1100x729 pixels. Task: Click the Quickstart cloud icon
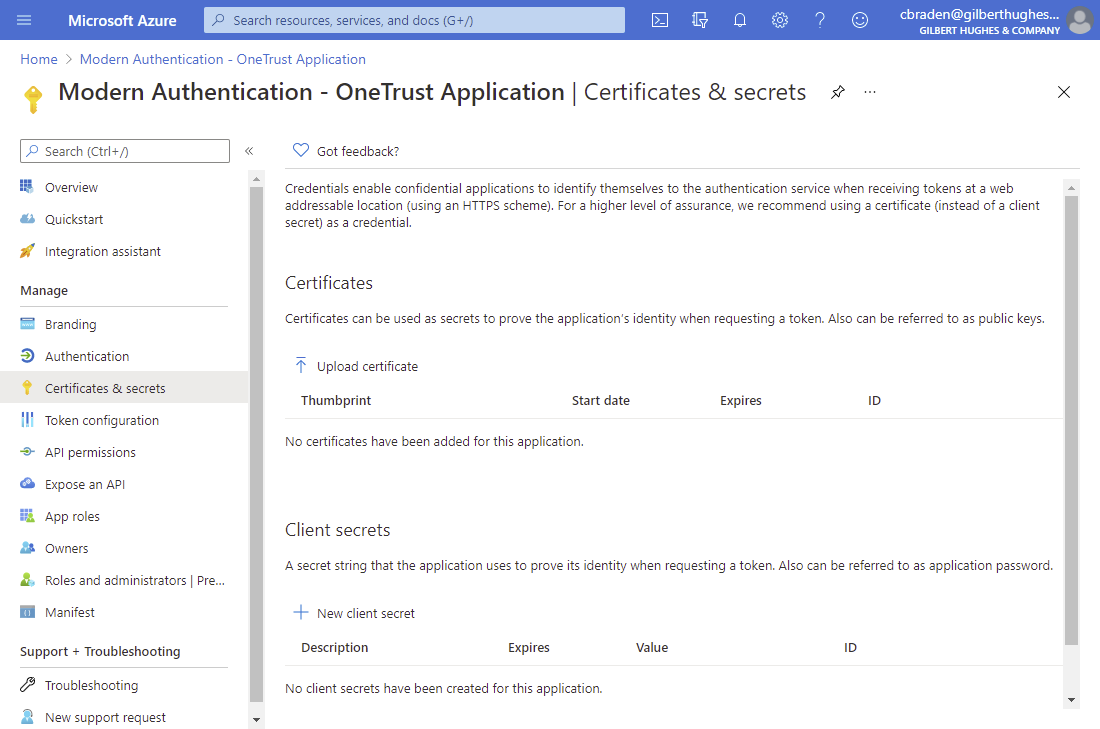(x=27, y=219)
